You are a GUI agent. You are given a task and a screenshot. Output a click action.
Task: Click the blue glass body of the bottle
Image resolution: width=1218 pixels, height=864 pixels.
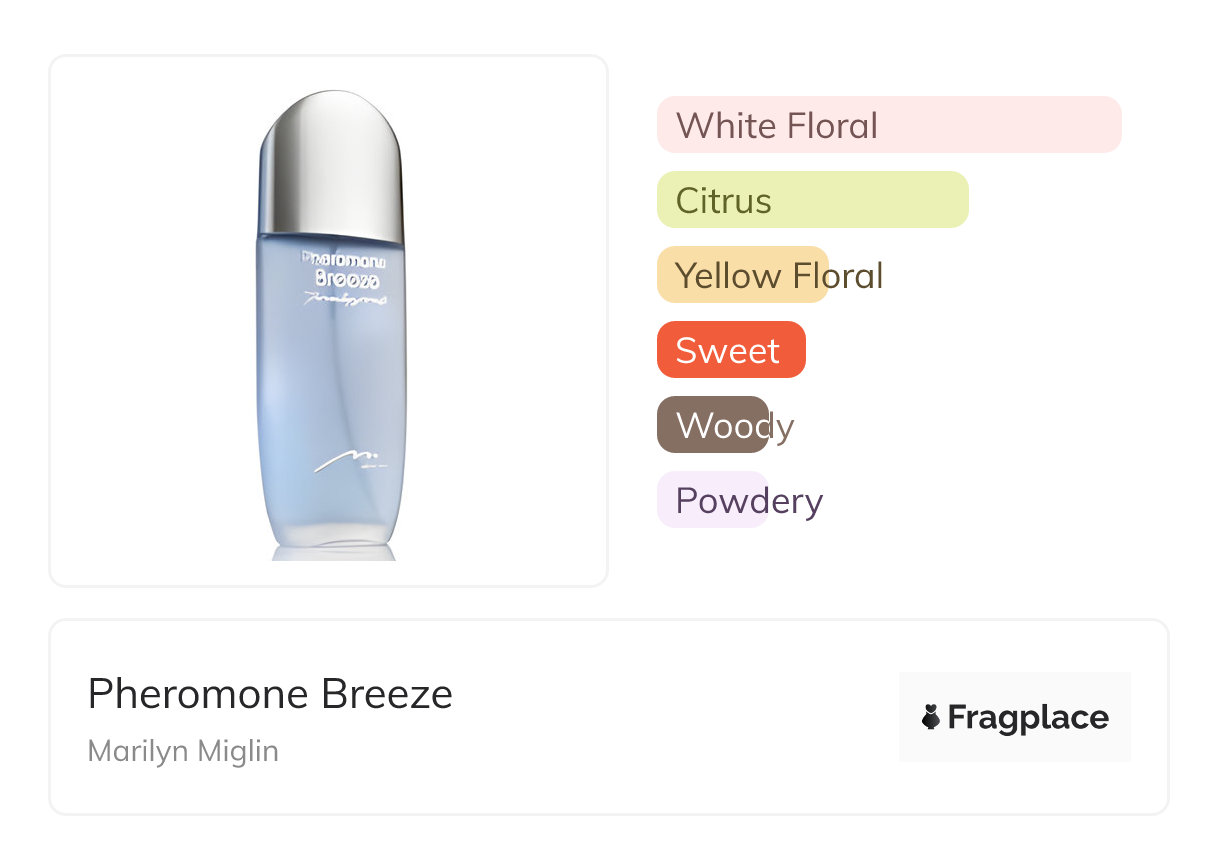pos(330,380)
